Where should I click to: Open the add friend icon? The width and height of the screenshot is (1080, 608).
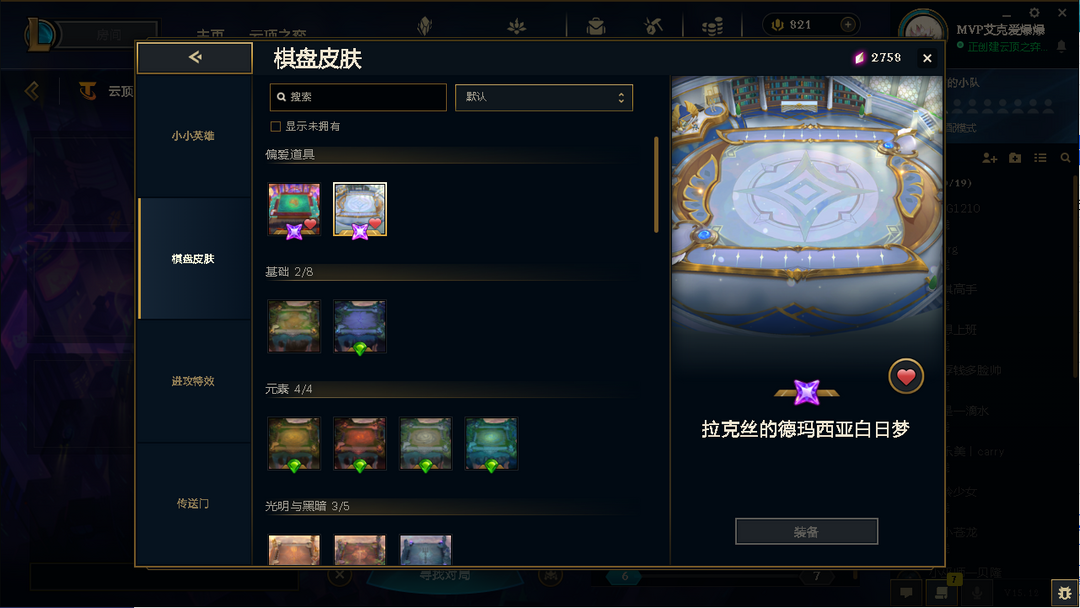coord(990,158)
